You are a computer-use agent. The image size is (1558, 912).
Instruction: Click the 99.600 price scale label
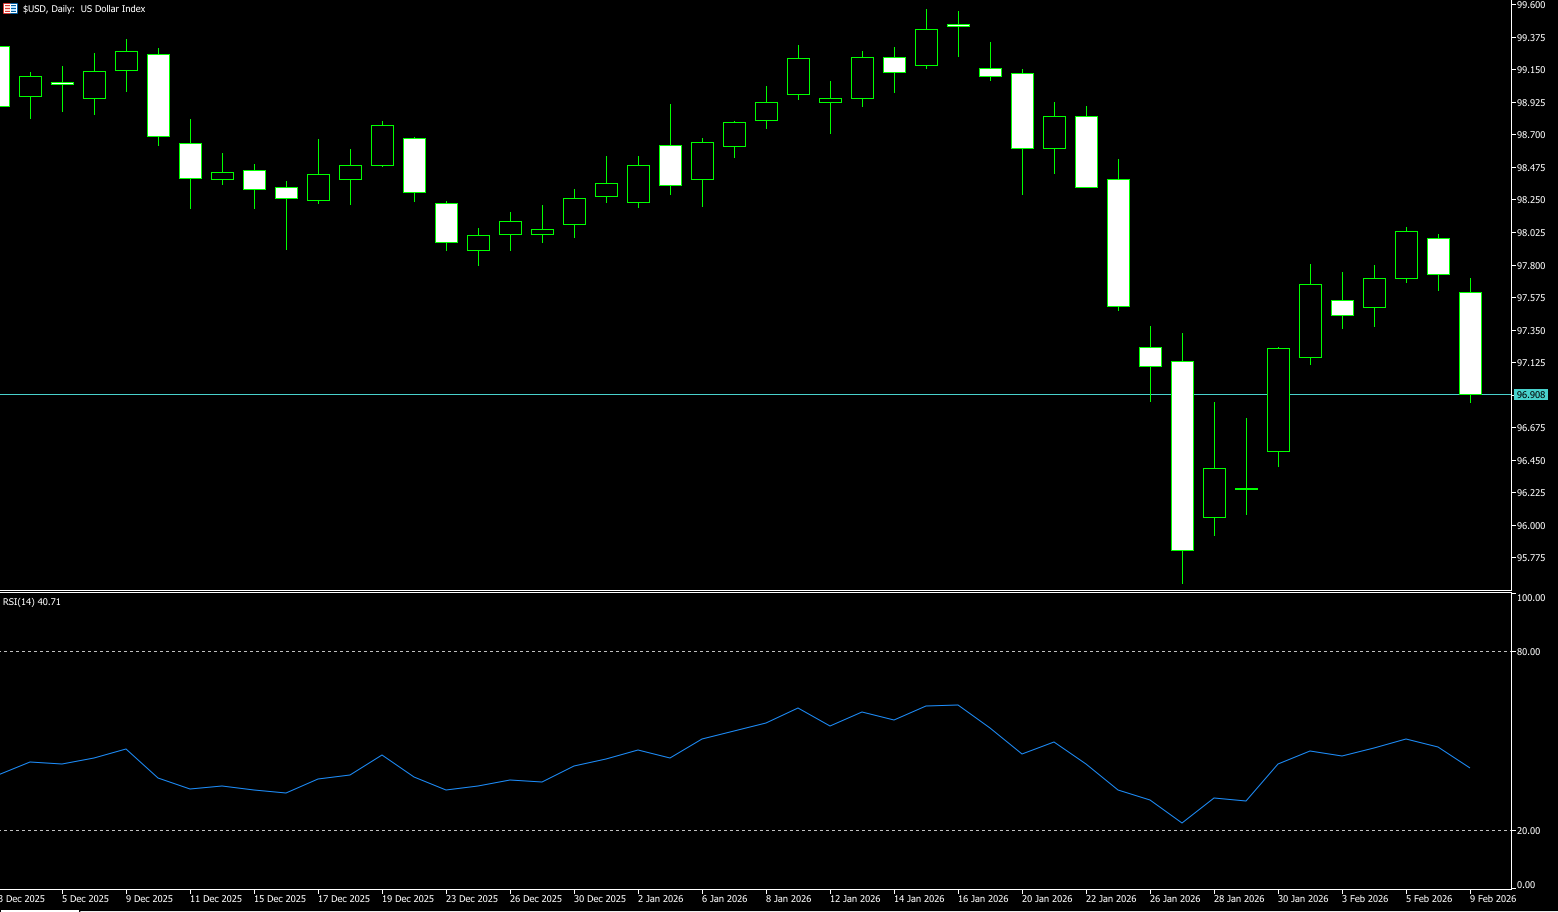1531,5
